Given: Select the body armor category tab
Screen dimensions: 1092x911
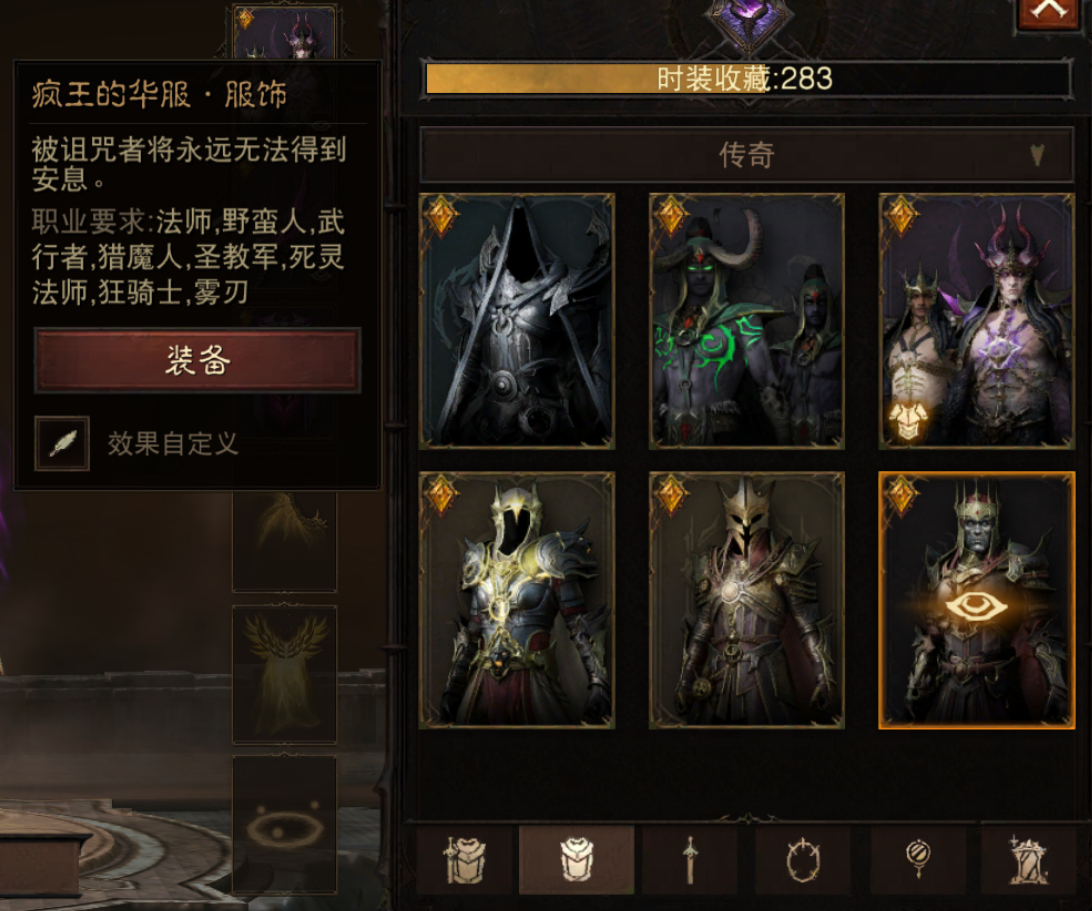Looking at the screenshot, I should click(x=577, y=859).
